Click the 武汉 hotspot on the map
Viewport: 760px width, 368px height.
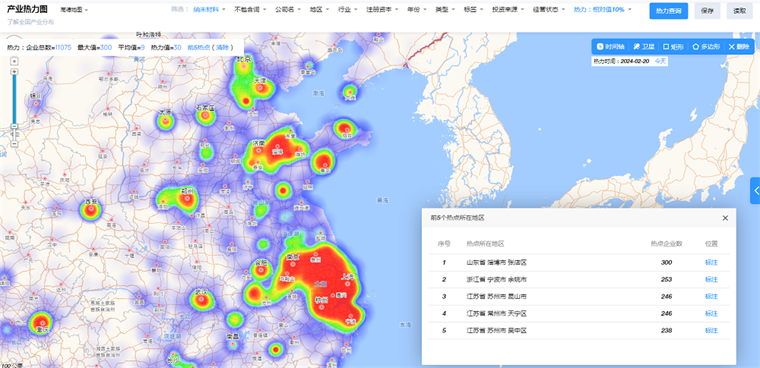pyautogui.click(x=202, y=300)
